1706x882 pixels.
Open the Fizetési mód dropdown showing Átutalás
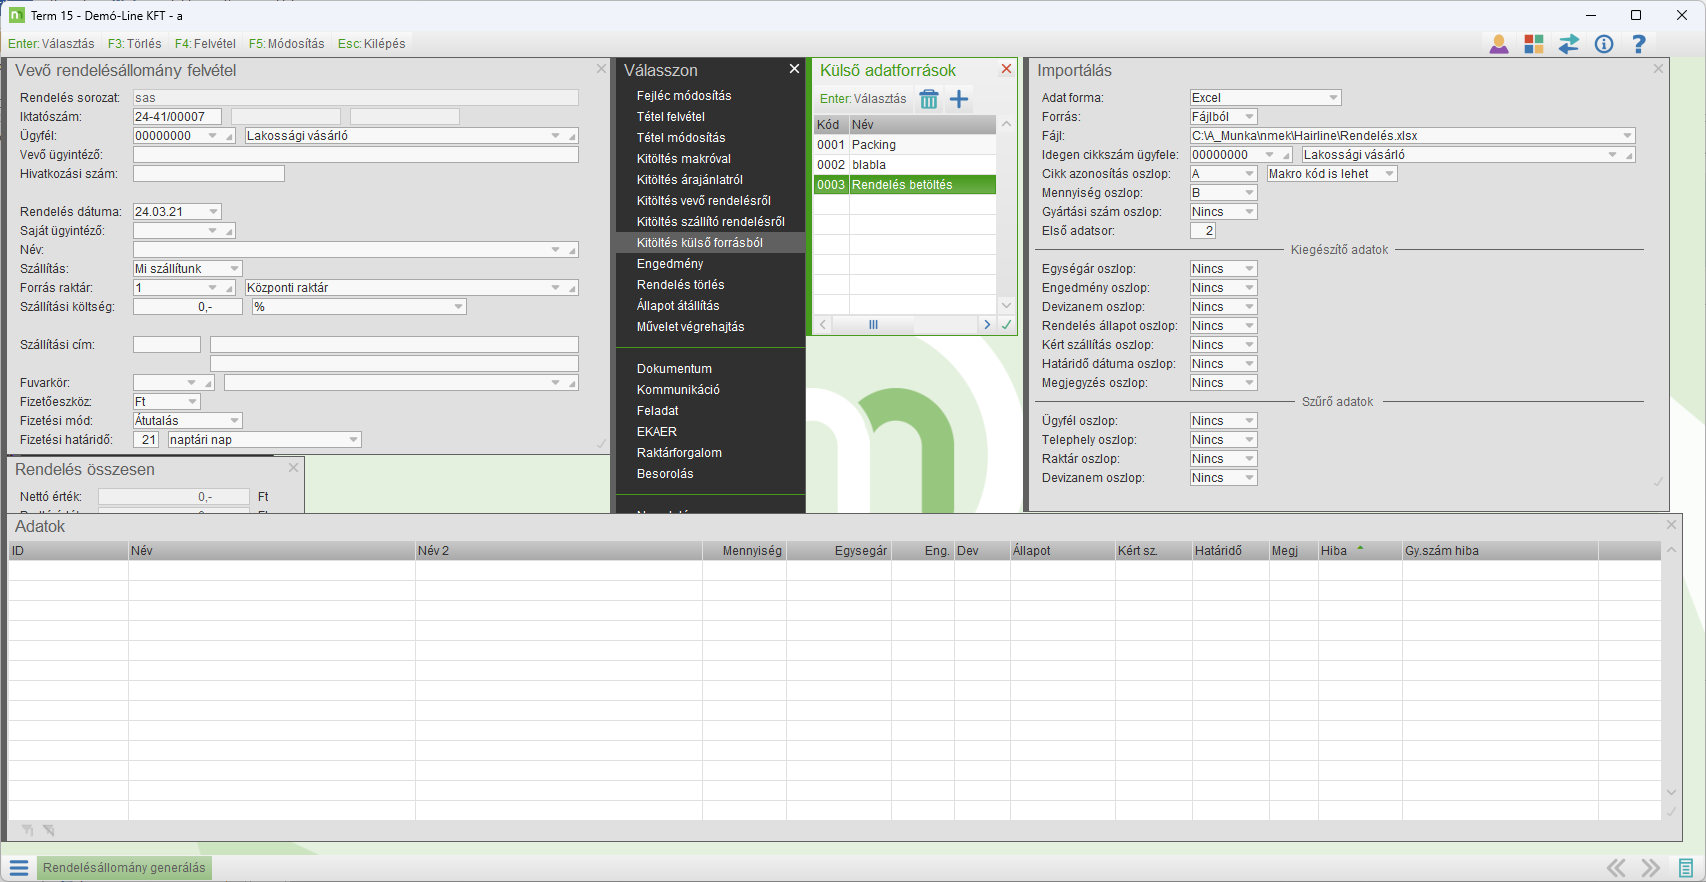234,421
